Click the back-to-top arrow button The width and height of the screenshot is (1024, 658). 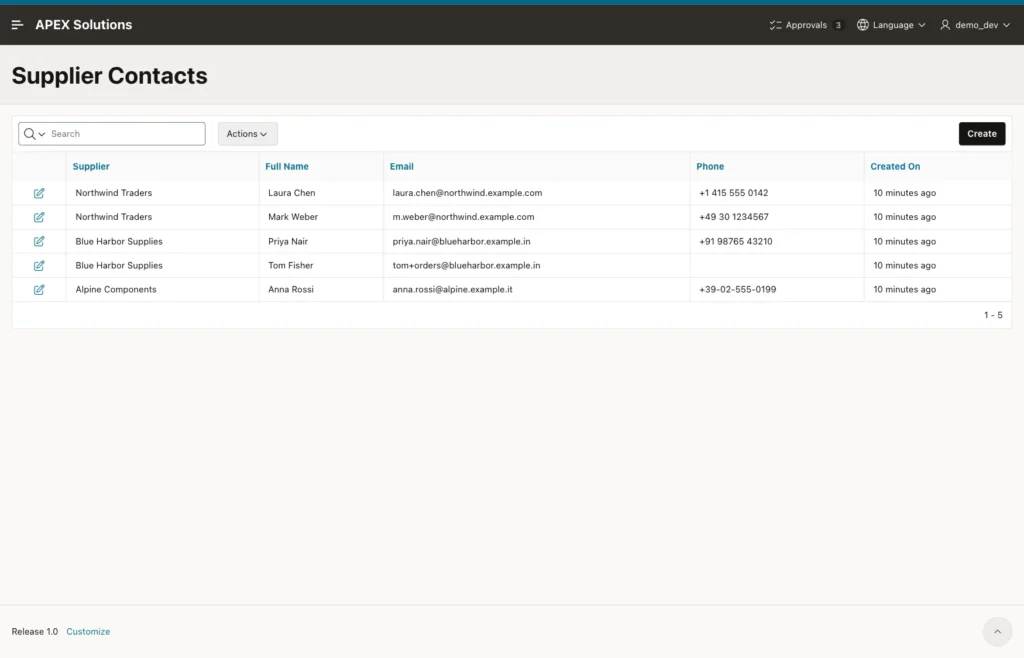pyautogui.click(x=997, y=631)
